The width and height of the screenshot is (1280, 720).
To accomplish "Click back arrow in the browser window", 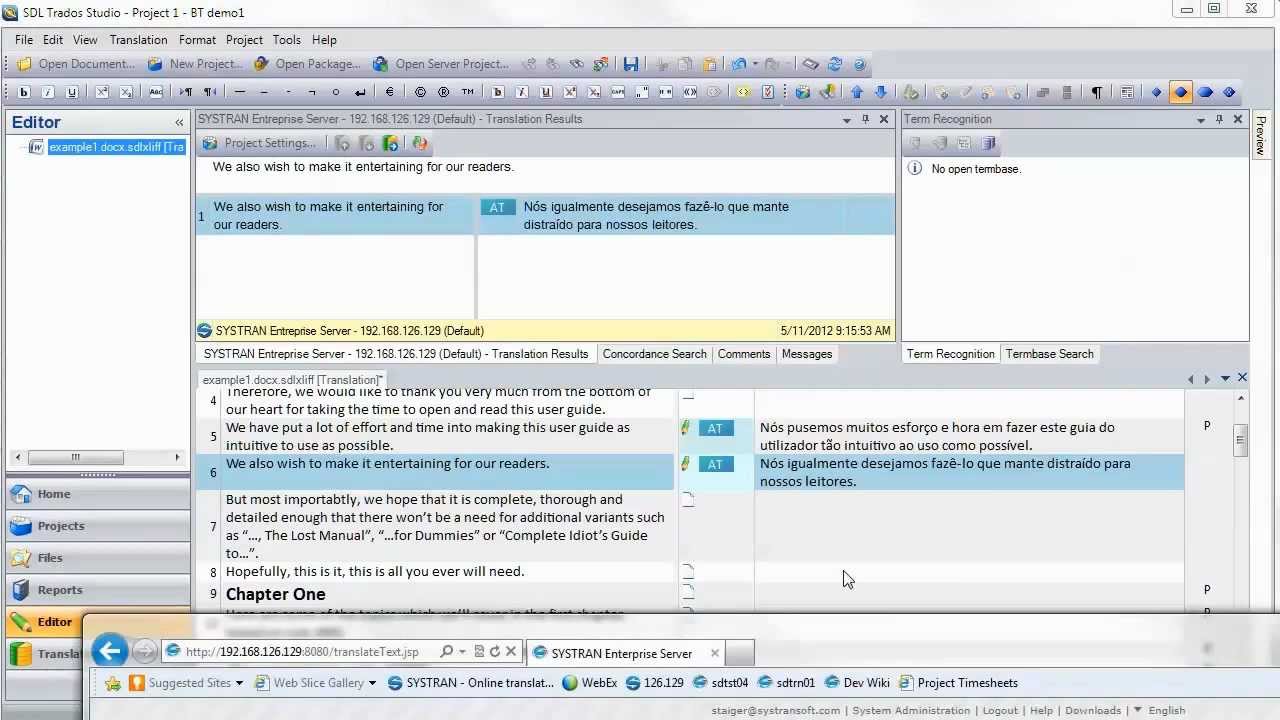I will (110, 651).
